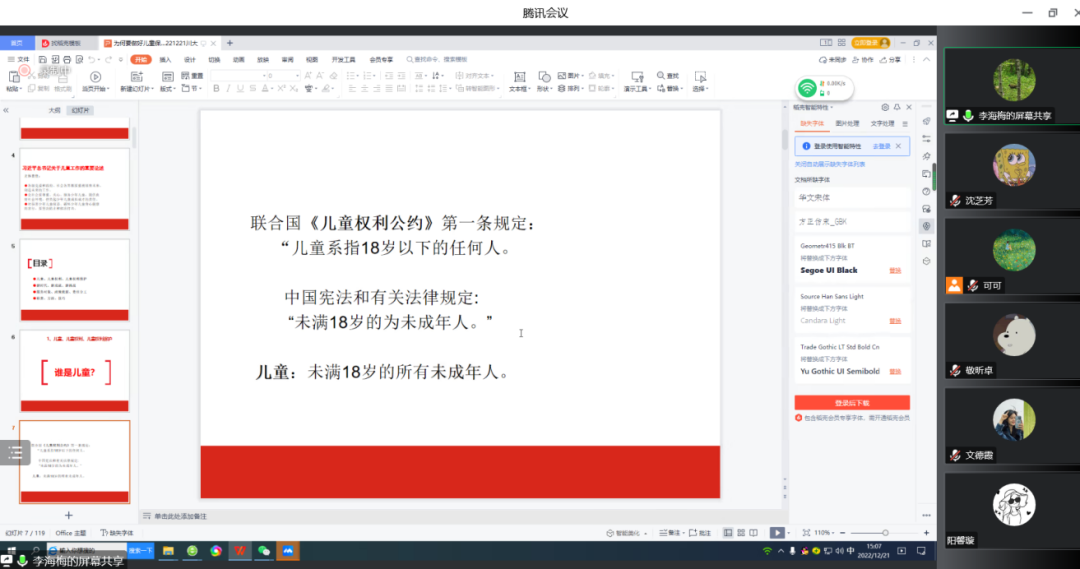Insert a text box (文本框)
The image size is (1080, 569).
(x=518, y=80)
